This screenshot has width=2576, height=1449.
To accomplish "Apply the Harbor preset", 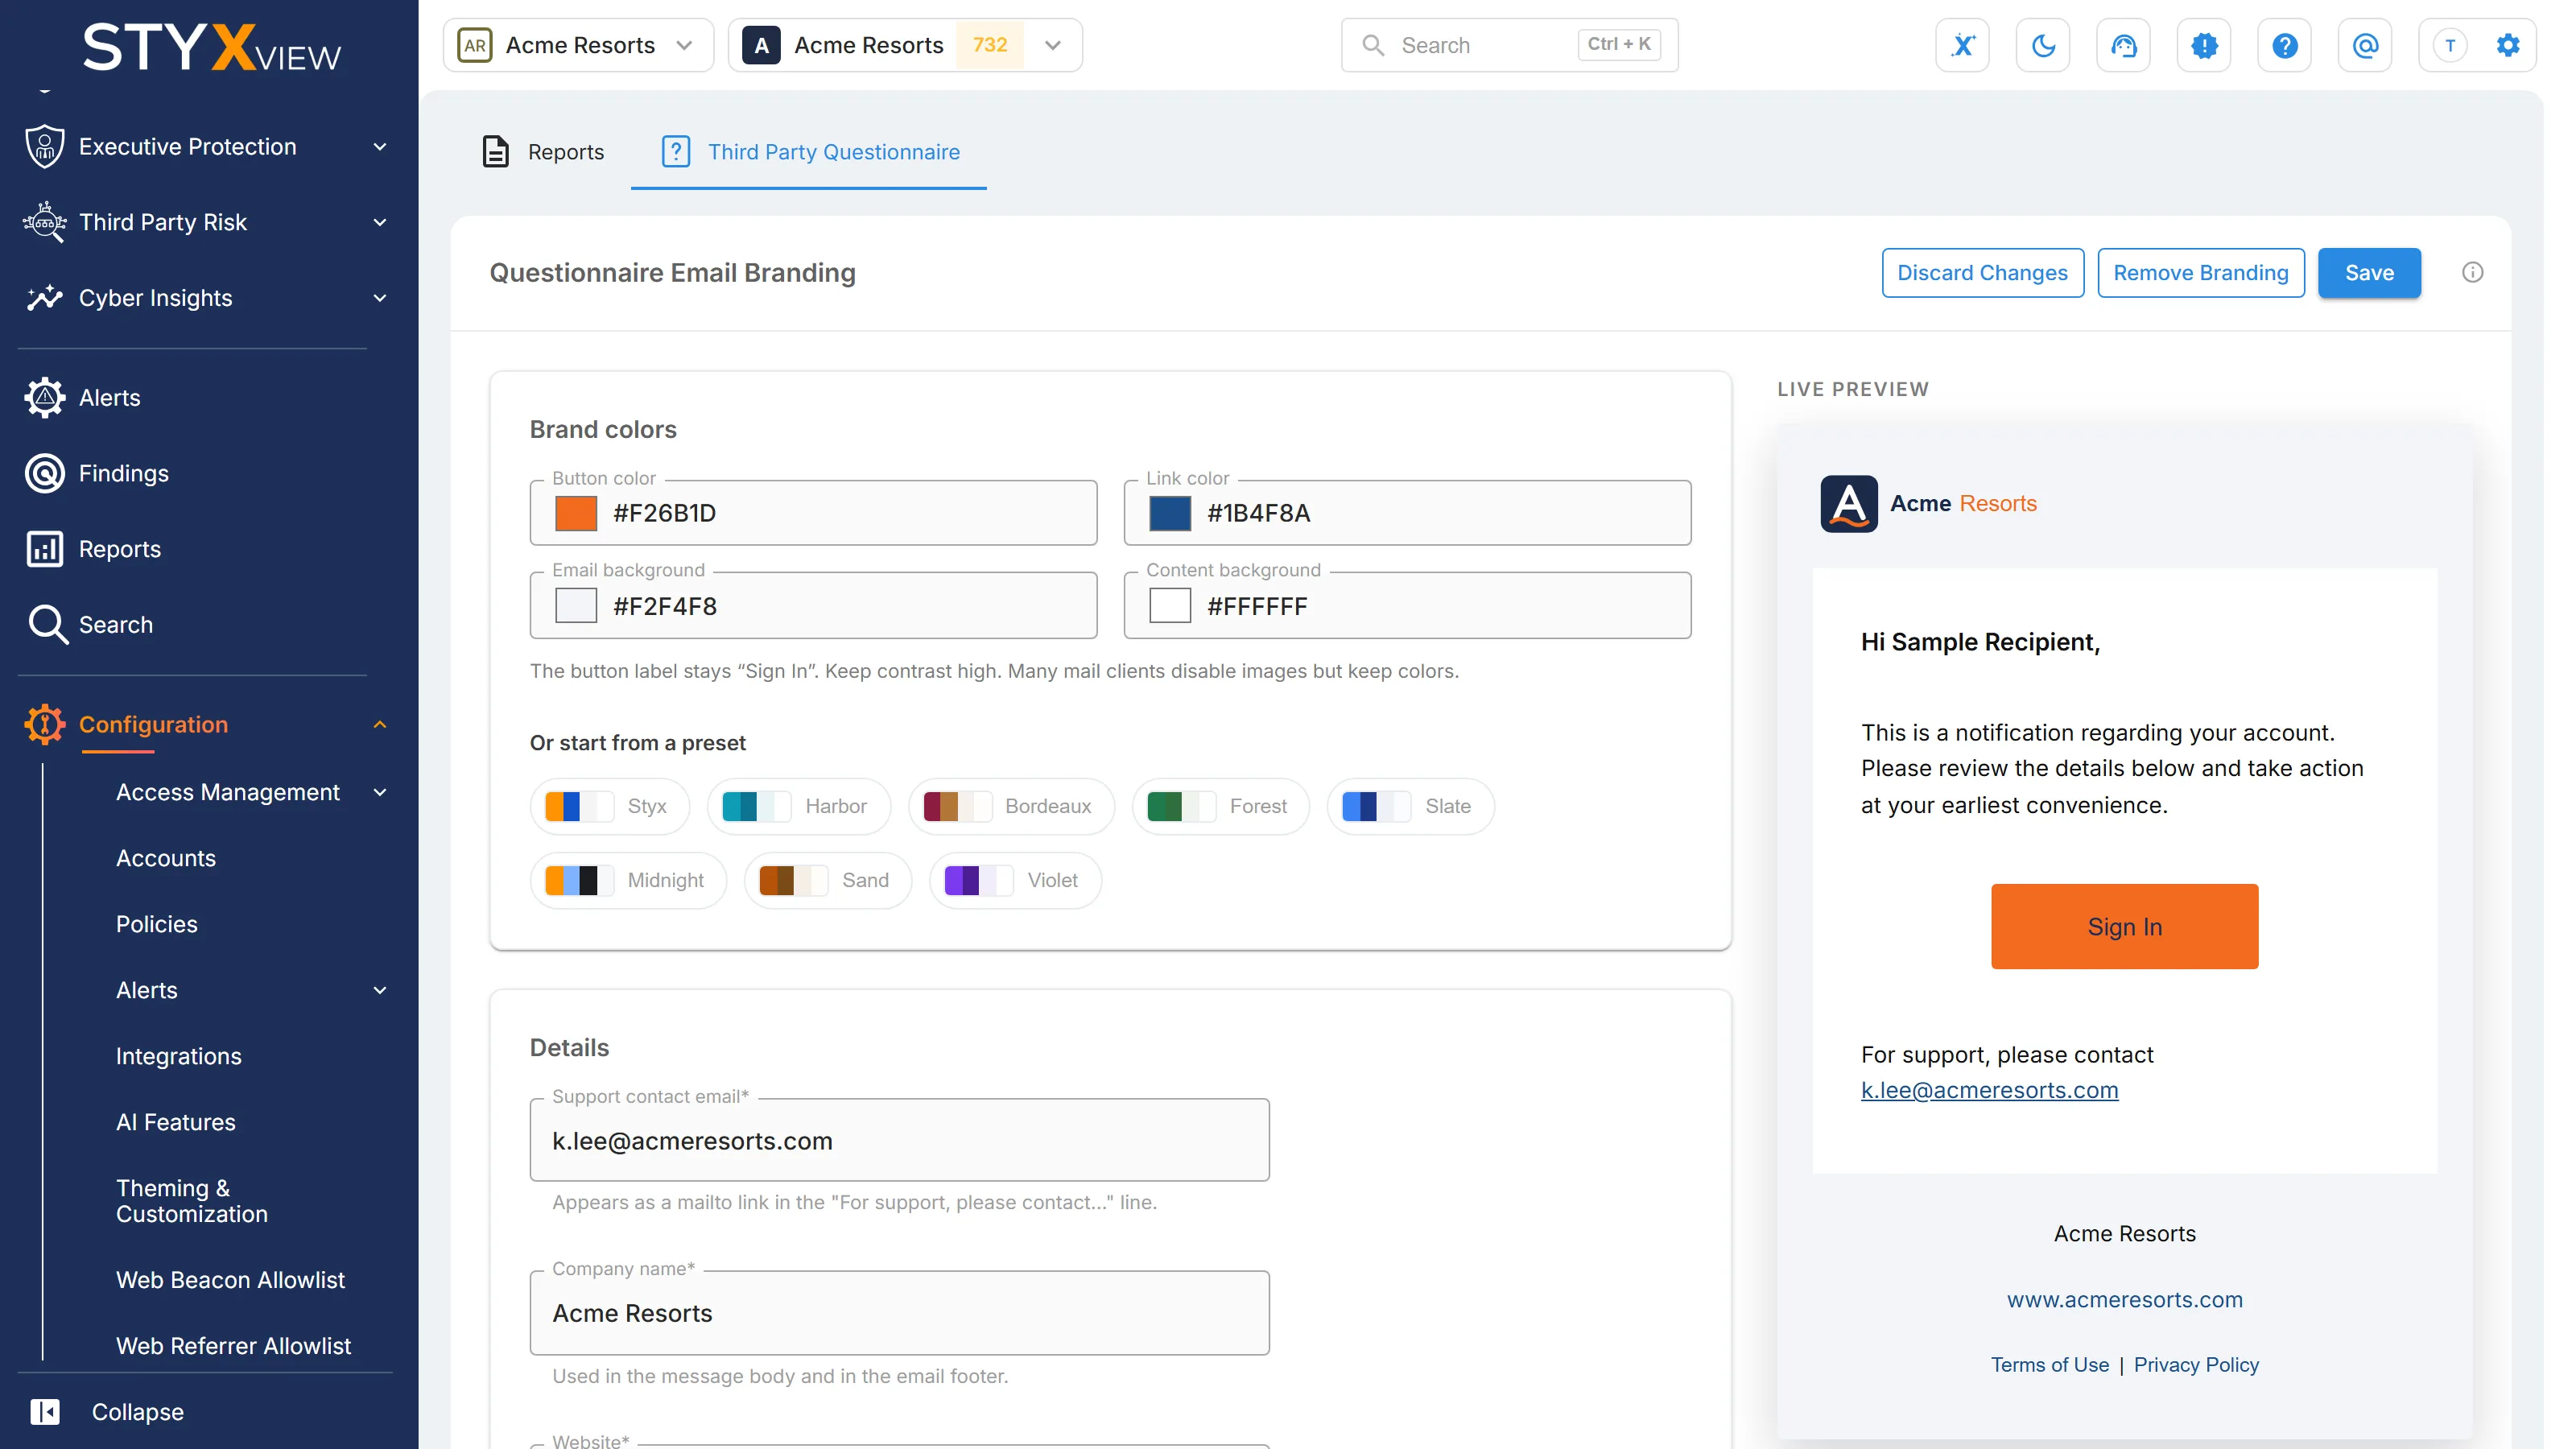I will [x=798, y=806].
